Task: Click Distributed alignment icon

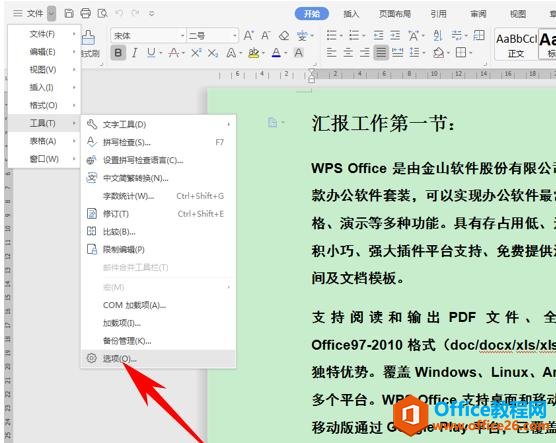Action: 397,53
